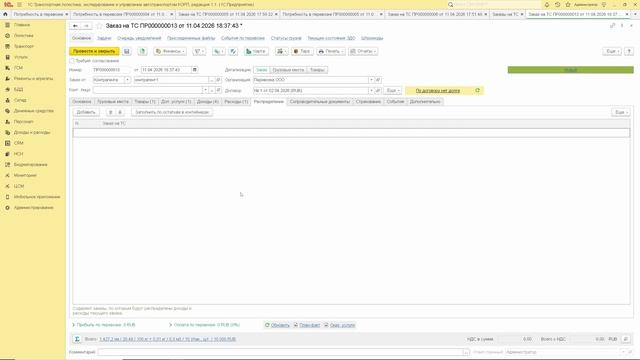The width and height of the screenshot is (640, 360).
Task: Open the linked contract with its open icon
Action: [378, 90]
